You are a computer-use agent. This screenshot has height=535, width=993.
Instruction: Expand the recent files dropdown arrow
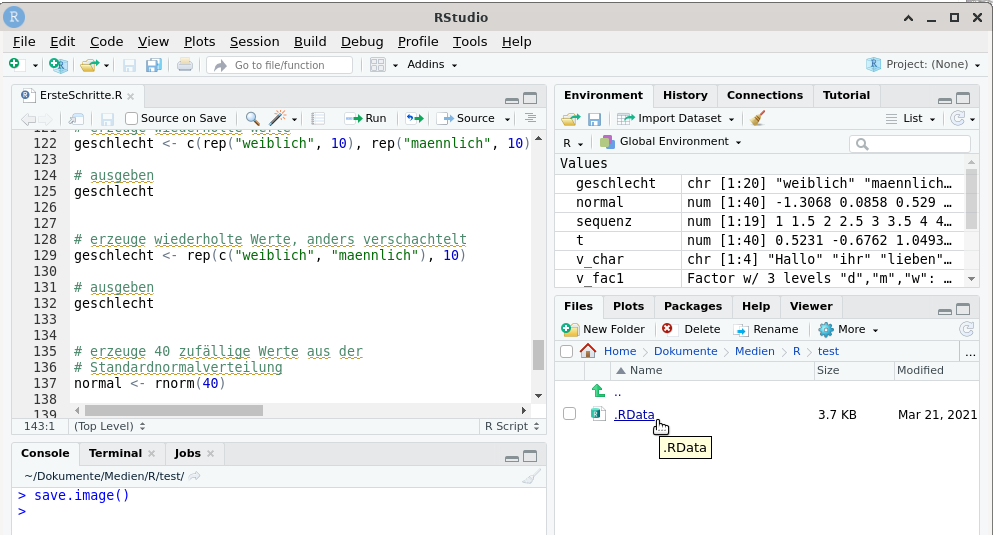click(x=106, y=65)
